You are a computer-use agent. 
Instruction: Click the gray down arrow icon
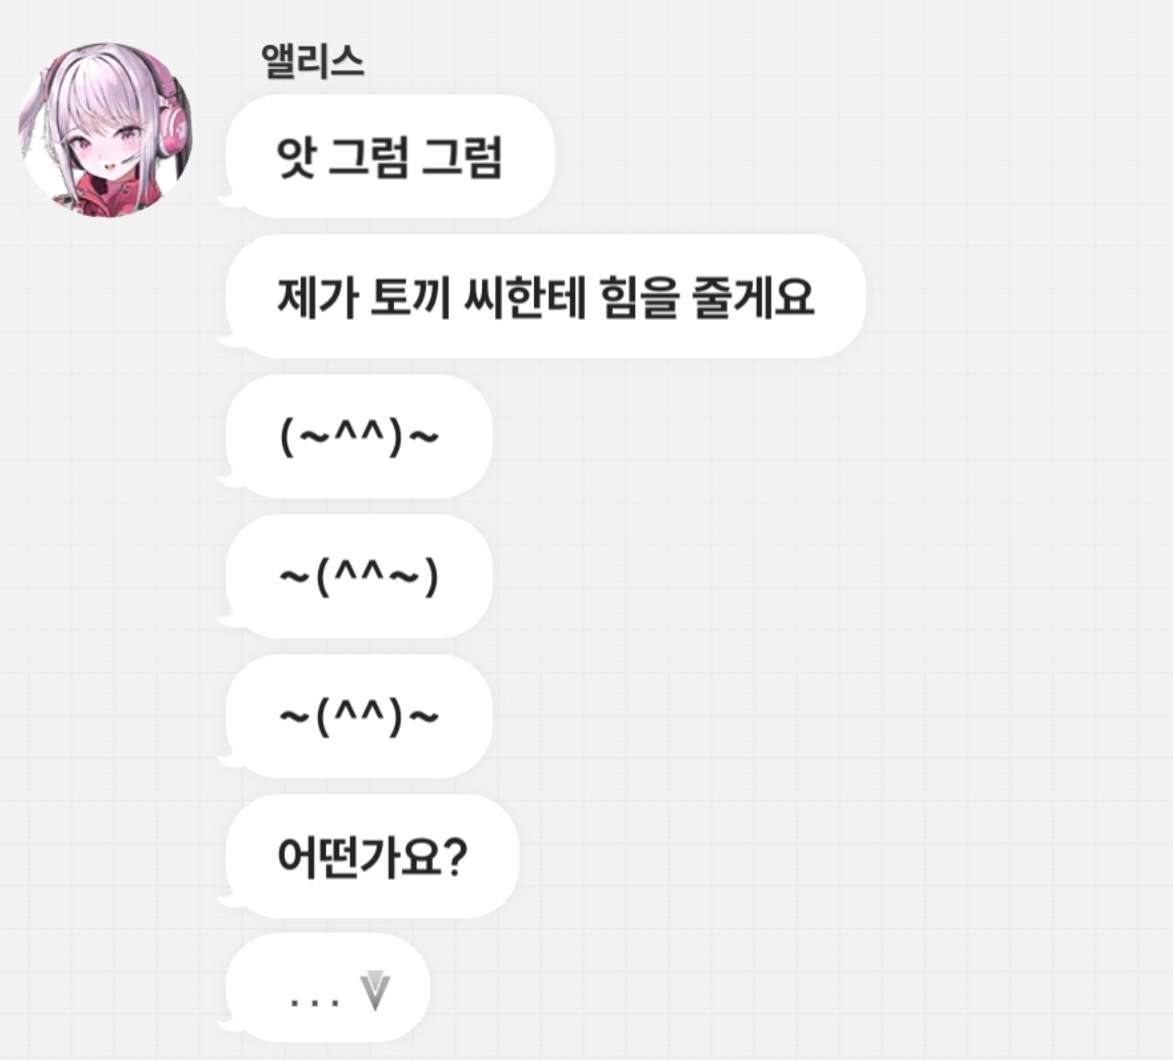[x=375, y=991]
